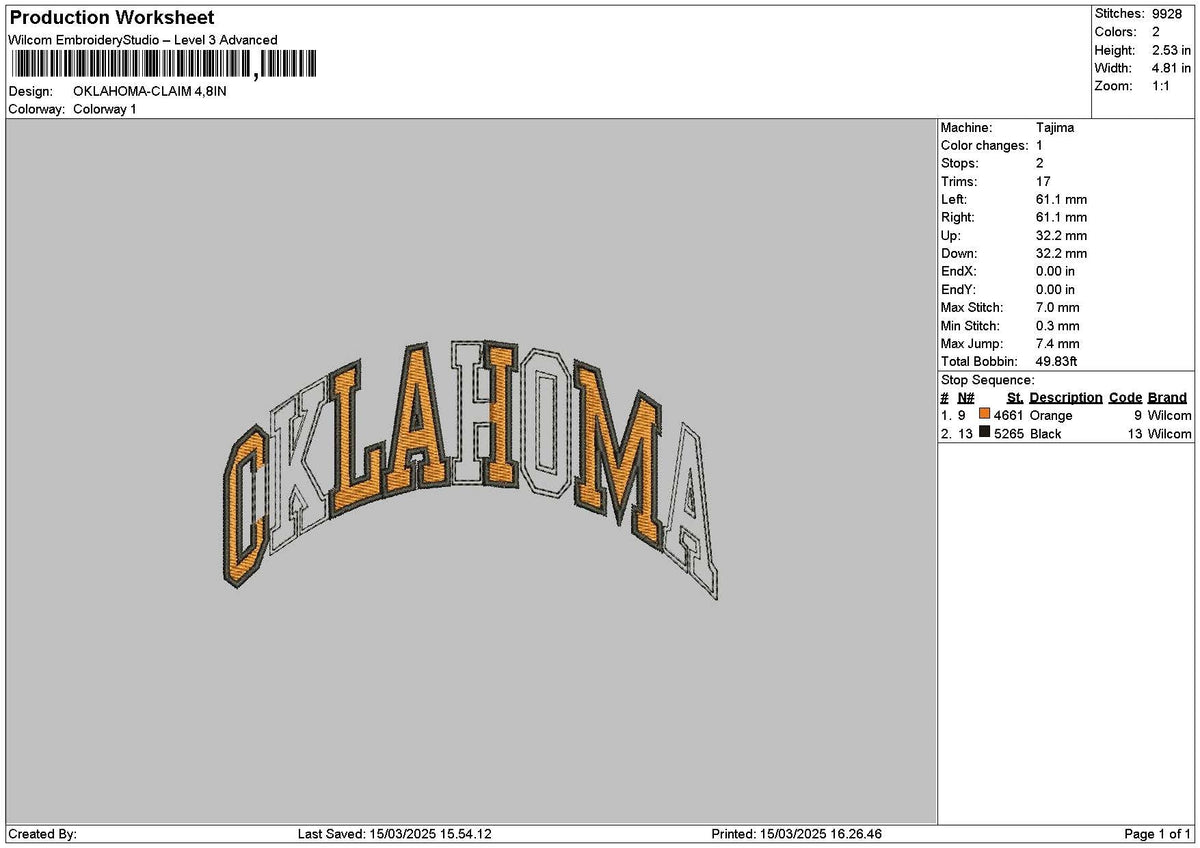
Task: Click the Height value '2.53 in'
Action: 1172,50
